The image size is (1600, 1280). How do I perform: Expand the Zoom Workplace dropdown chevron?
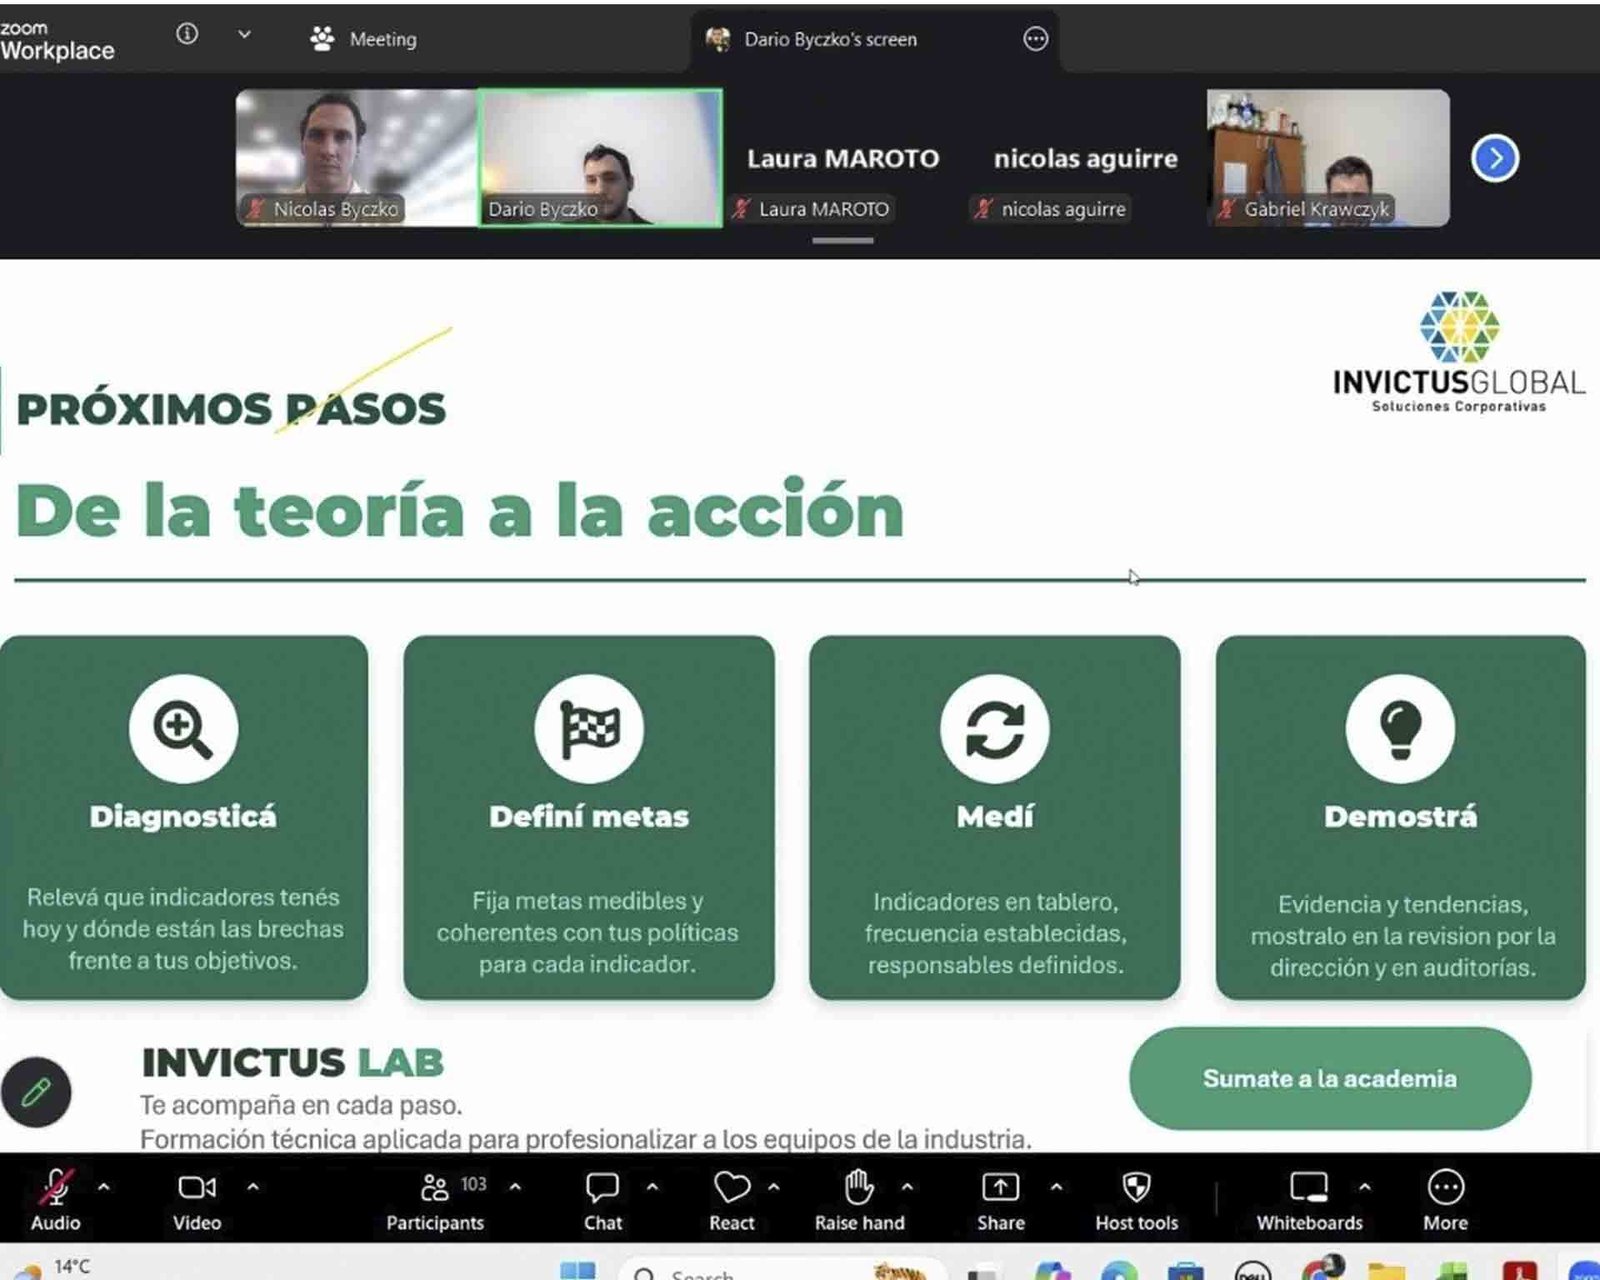(244, 34)
